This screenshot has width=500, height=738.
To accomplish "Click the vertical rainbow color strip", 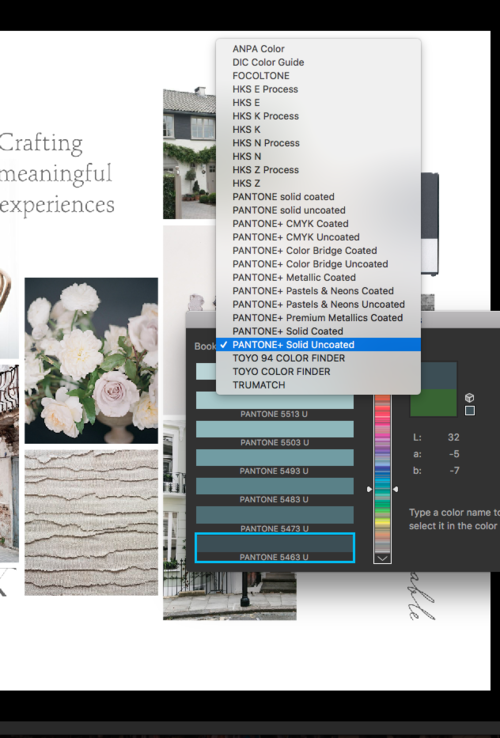I will click(382, 473).
